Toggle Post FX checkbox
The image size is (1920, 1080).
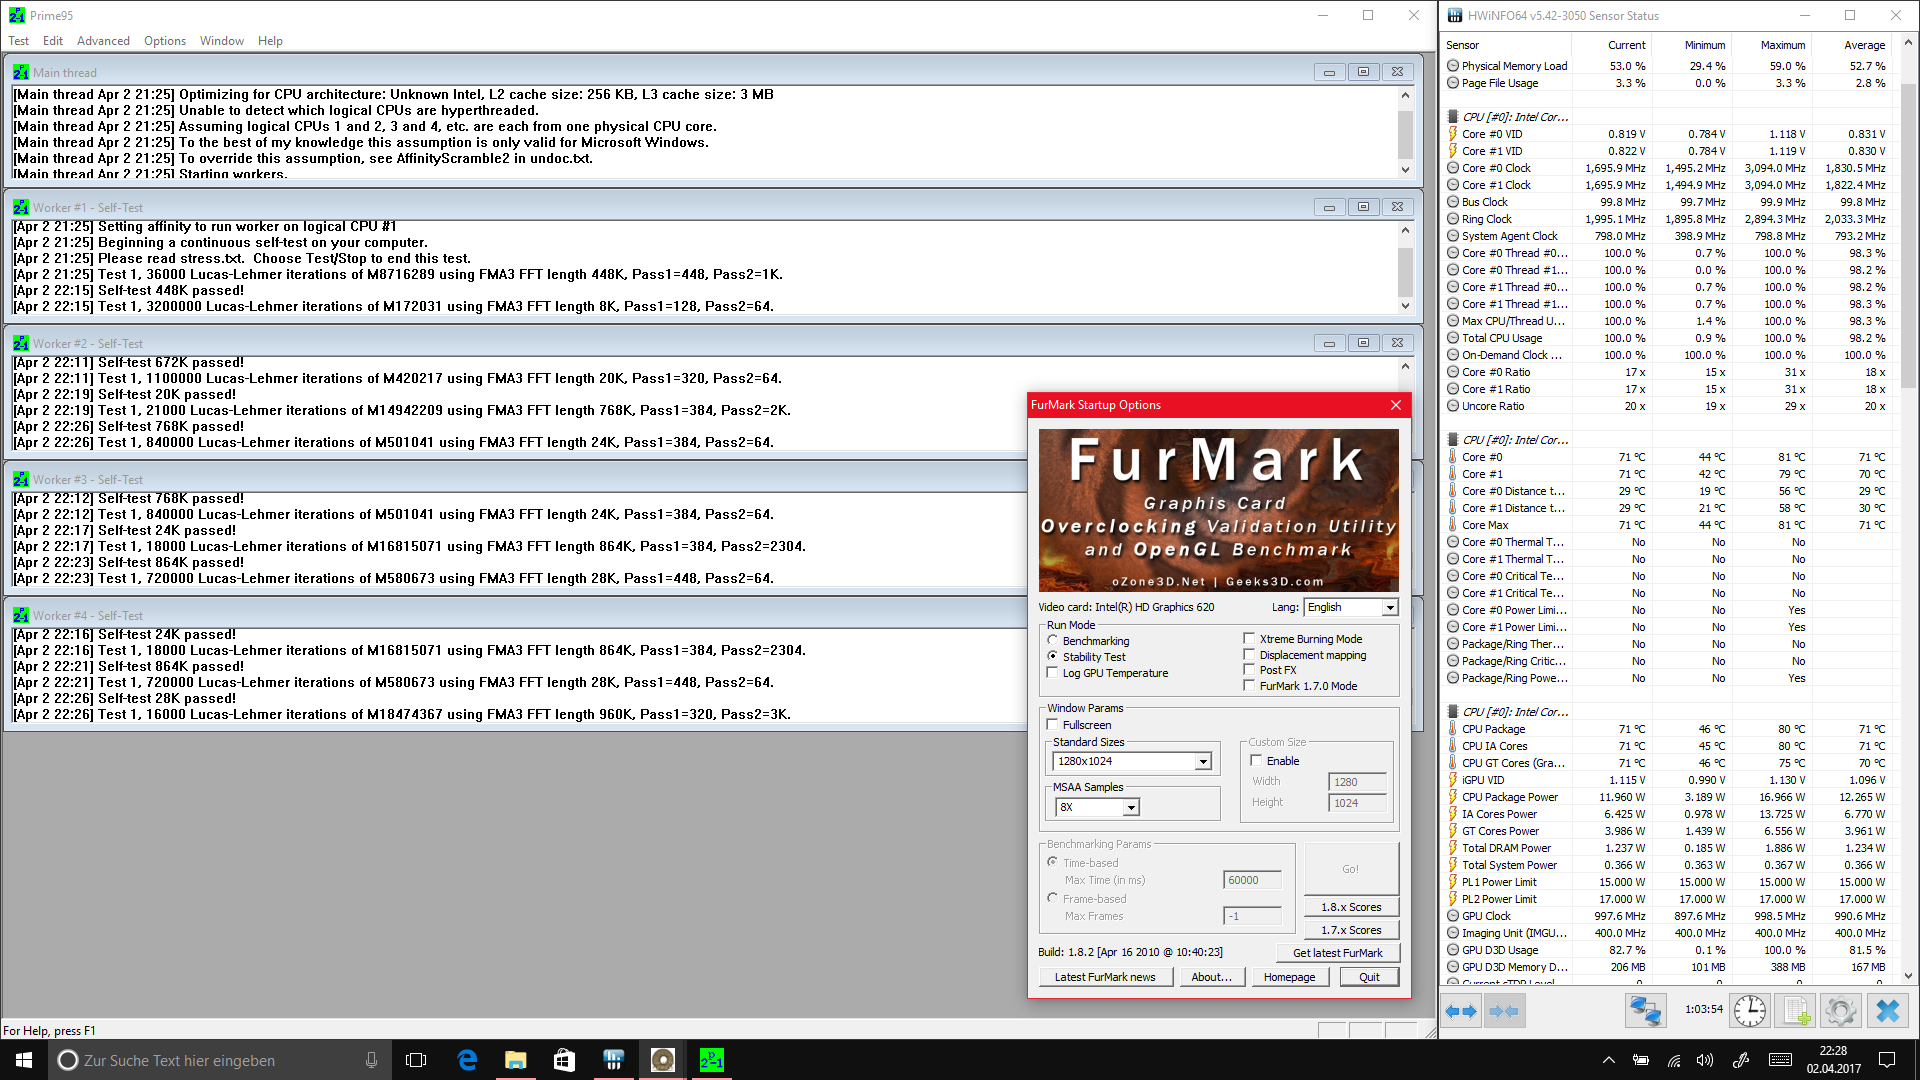[1249, 669]
